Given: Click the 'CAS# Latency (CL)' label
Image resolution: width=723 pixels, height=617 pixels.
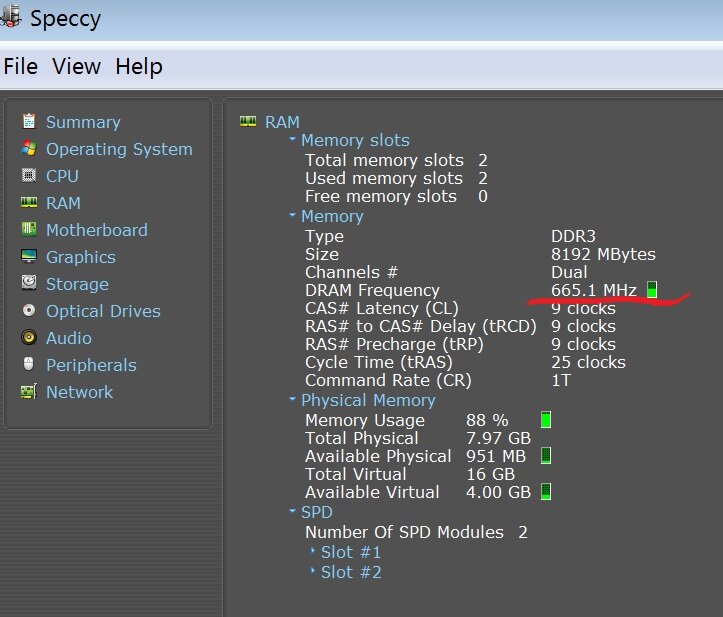Looking at the screenshot, I should click(382, 308).
